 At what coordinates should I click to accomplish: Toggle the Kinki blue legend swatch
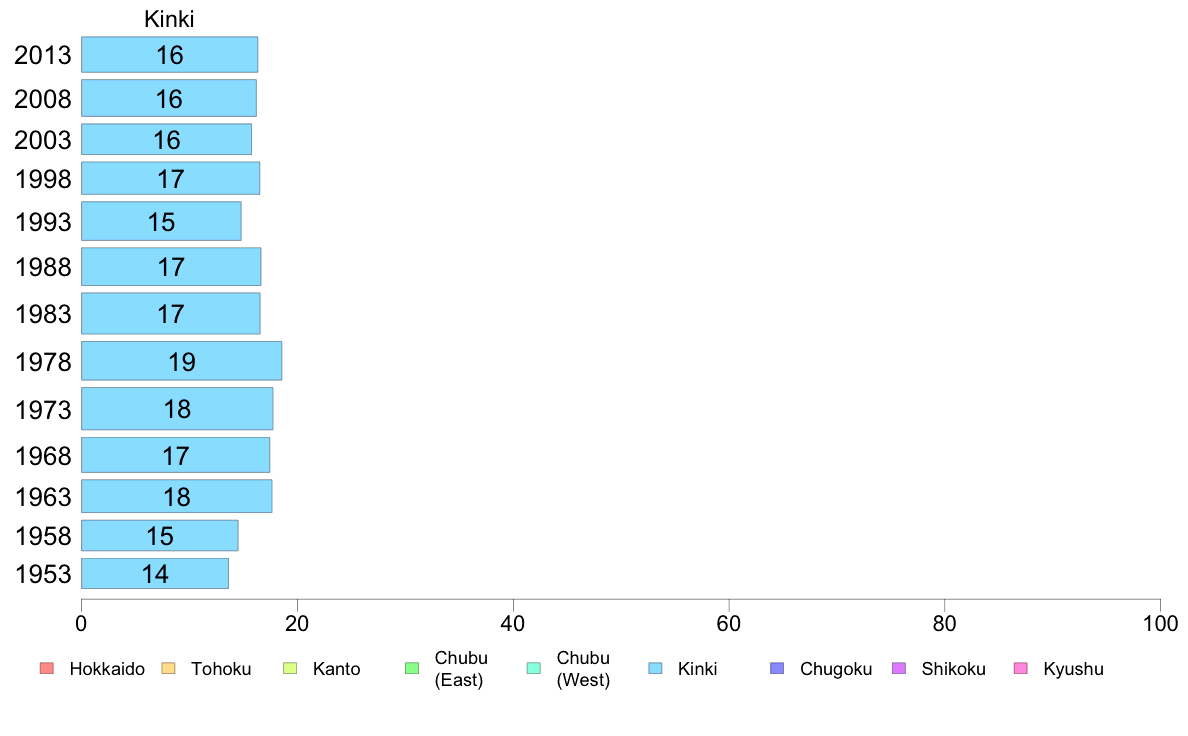coord(655,669)
